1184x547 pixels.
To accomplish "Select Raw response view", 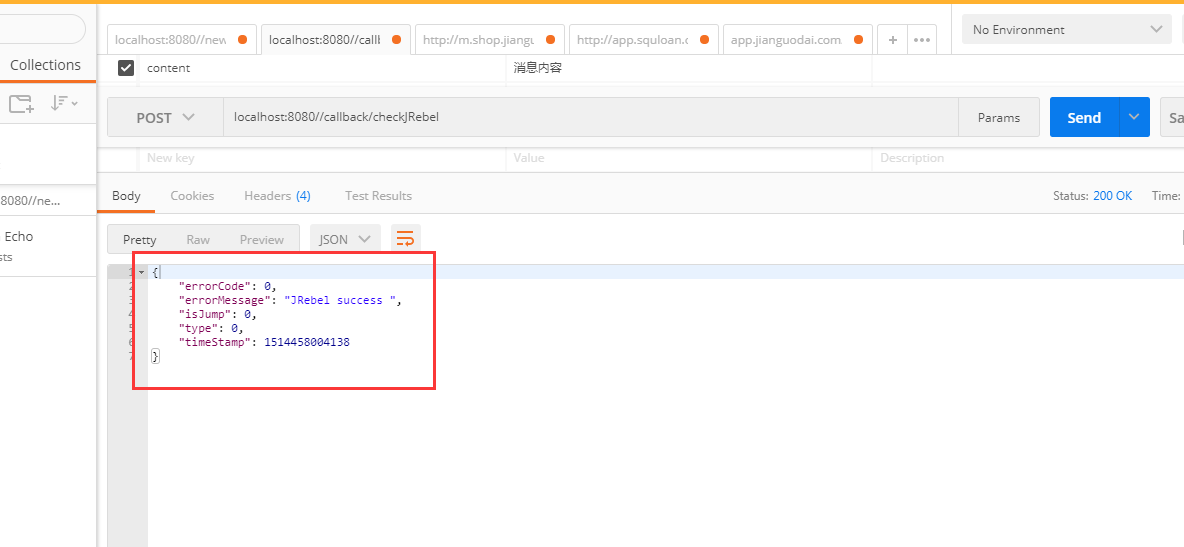I will click(x=198, y=239).
